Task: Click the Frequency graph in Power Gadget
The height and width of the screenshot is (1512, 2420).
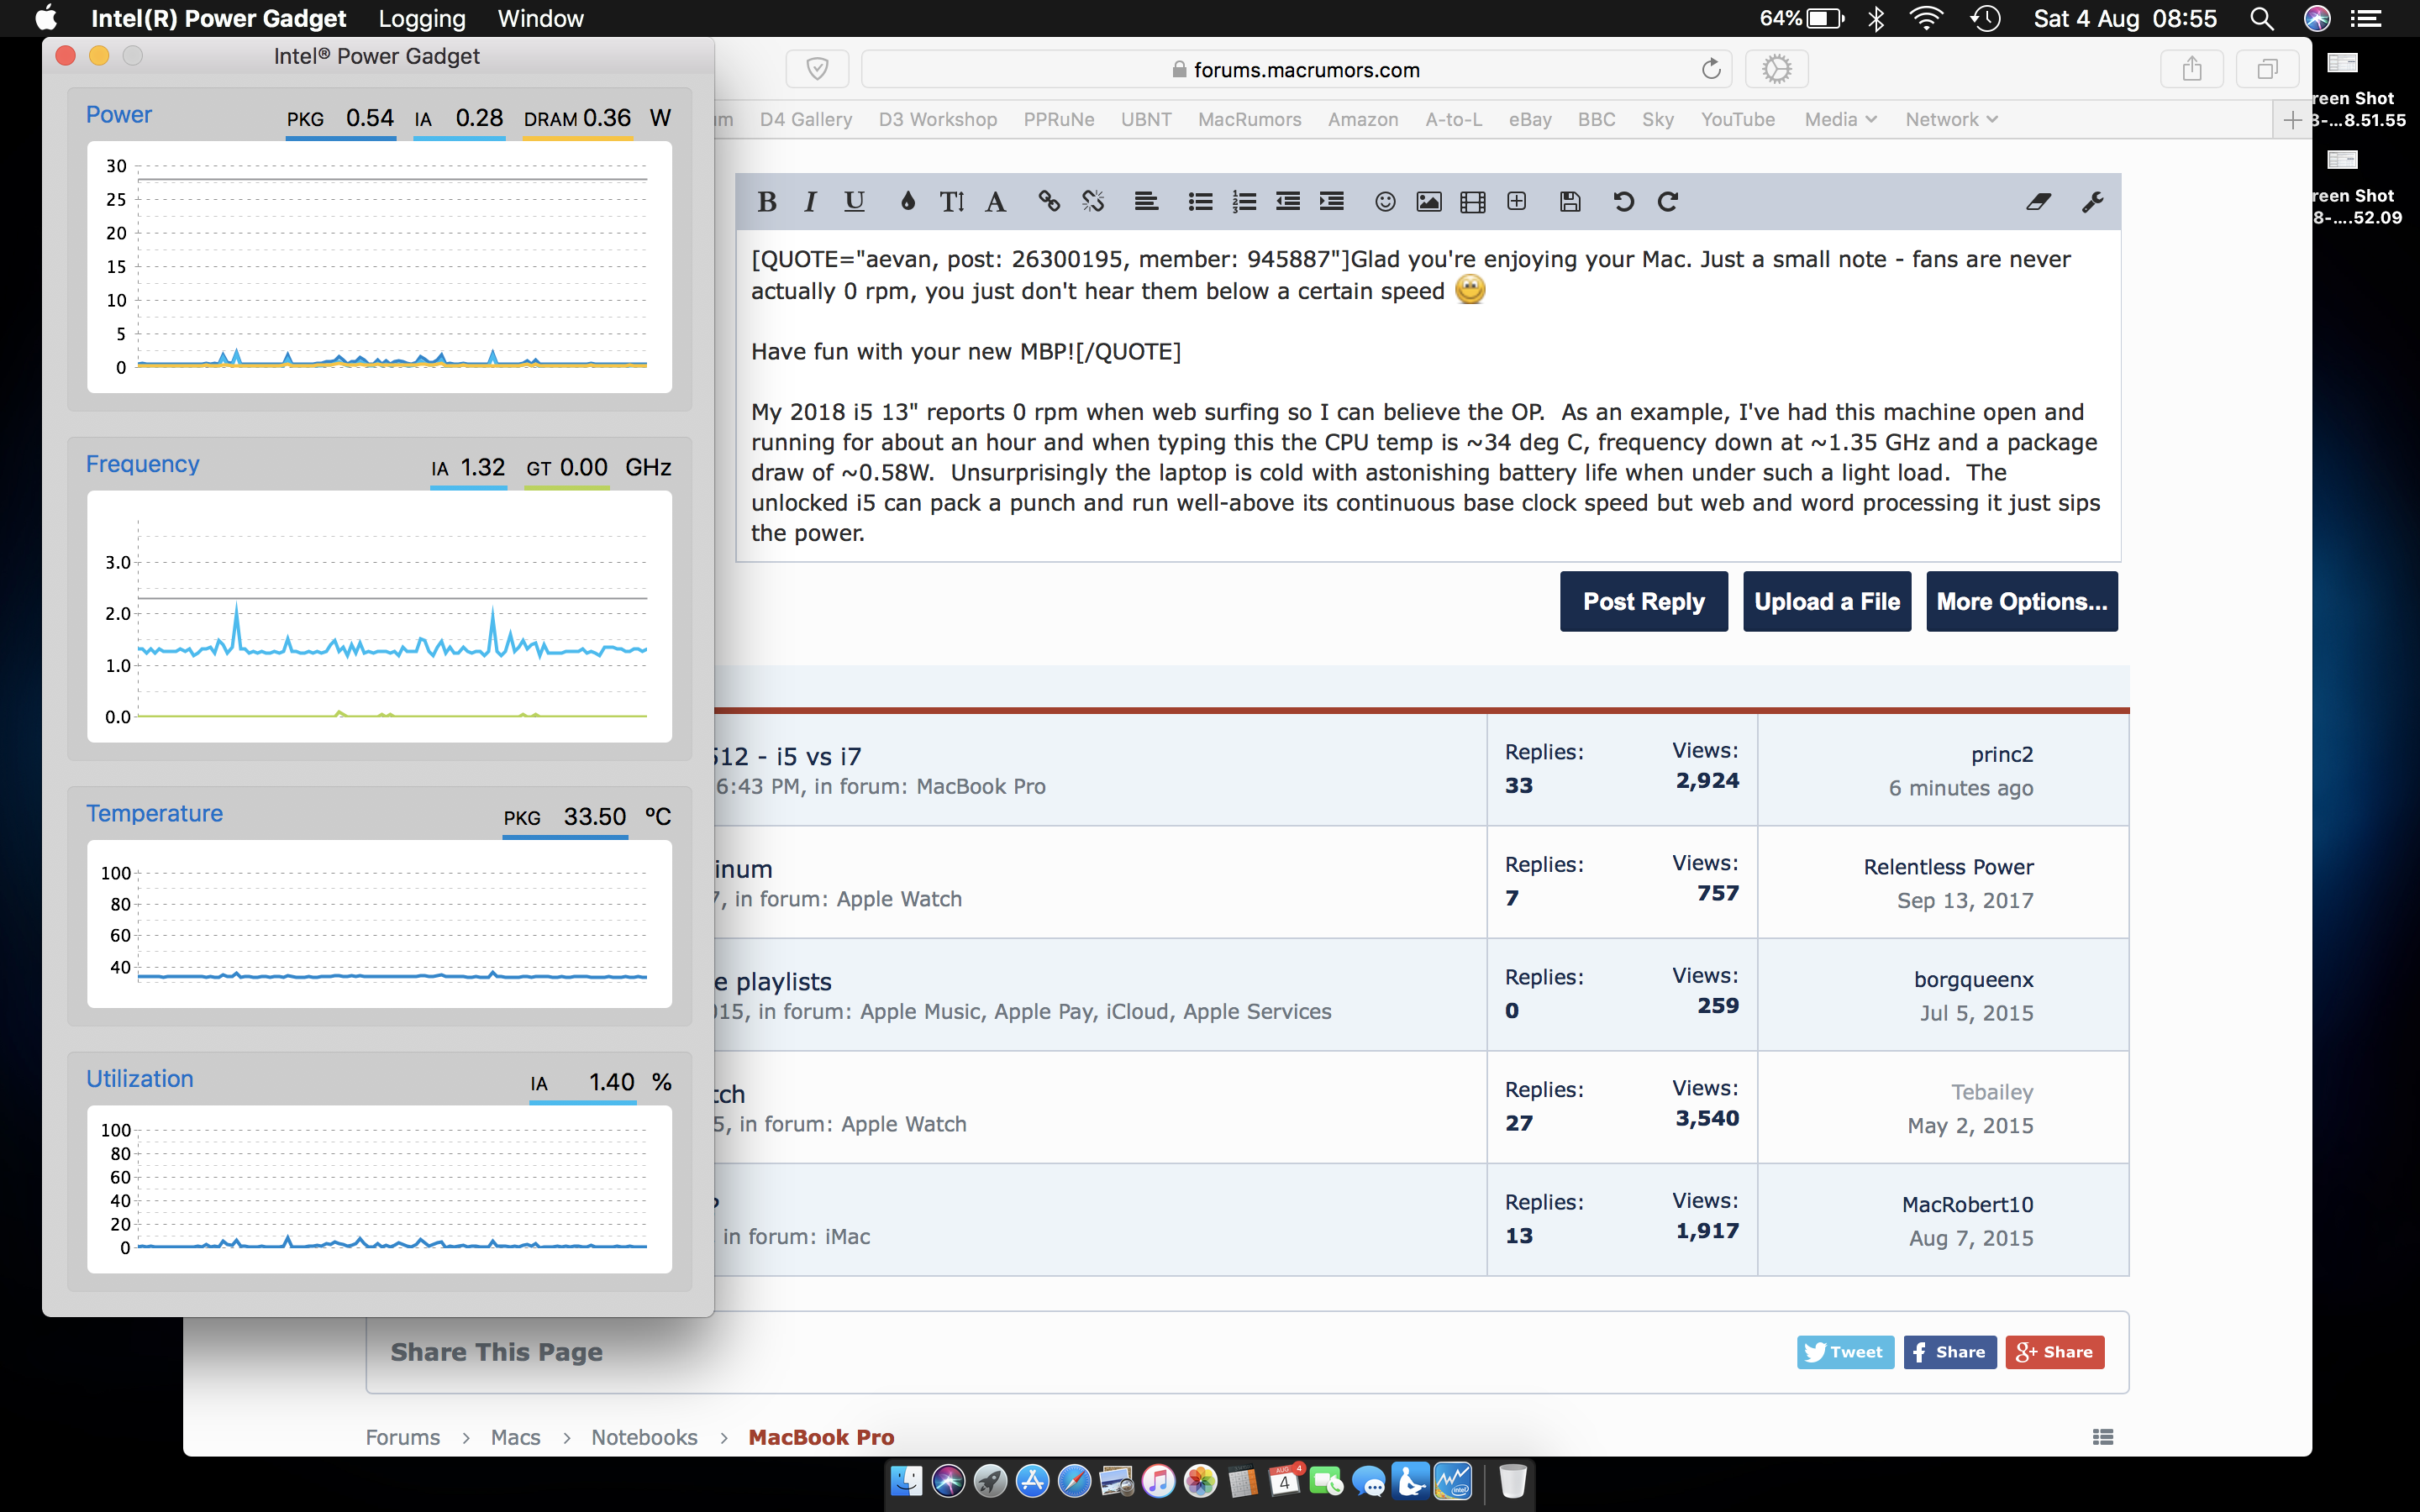Action: 379,616
